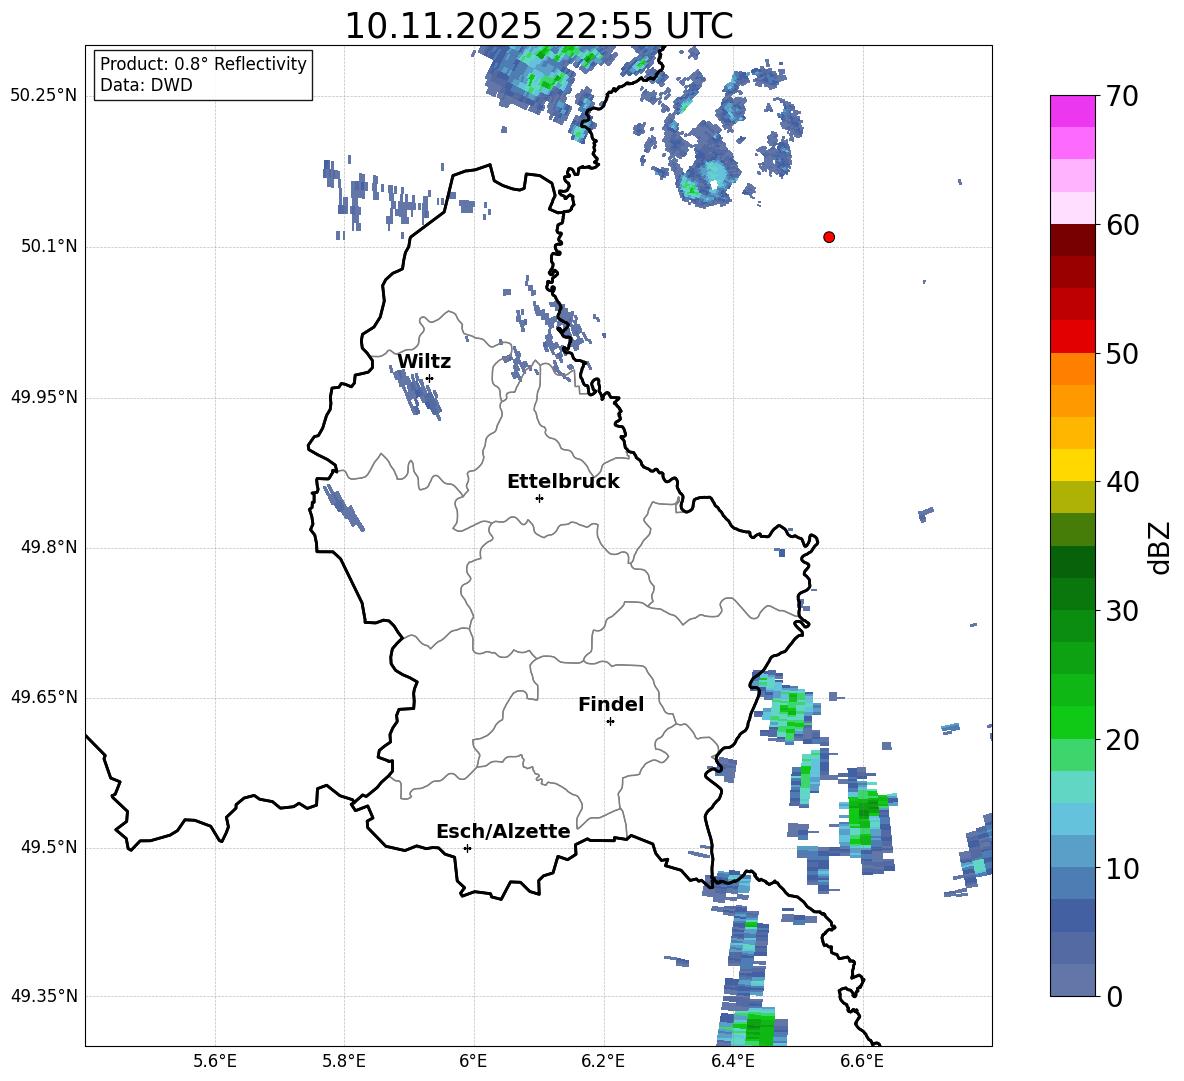Click the 50.25°N latitude tick label
The image size is (1184, 1081).
(x=44, y=96)
